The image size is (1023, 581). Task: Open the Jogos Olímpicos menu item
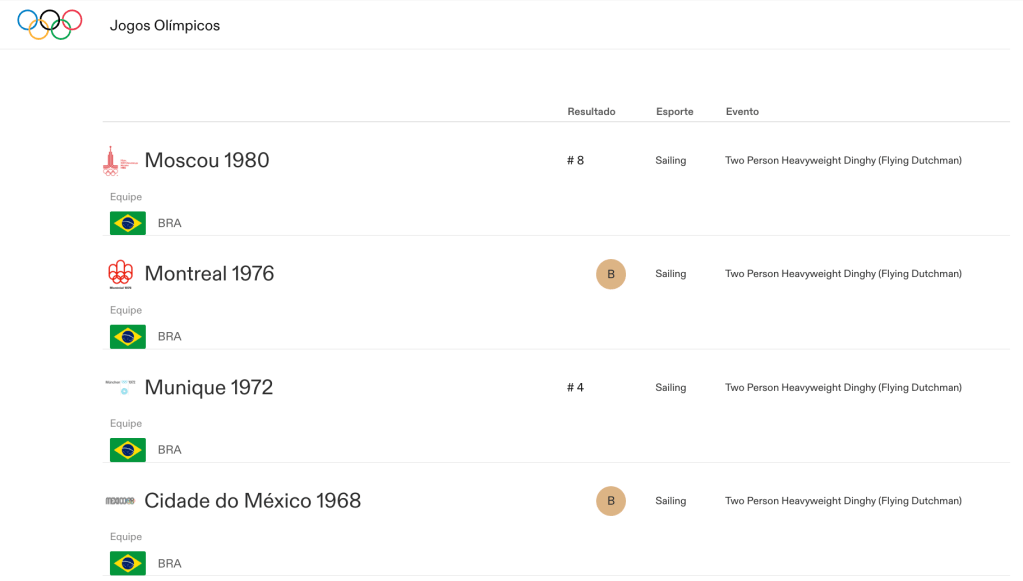pos(165,25)
